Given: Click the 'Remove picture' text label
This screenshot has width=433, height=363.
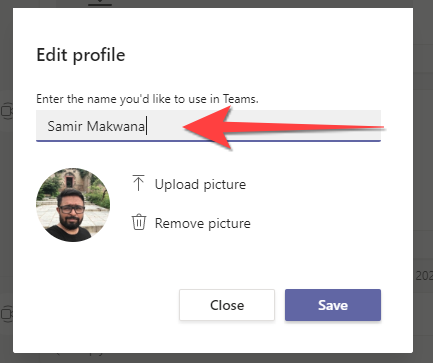Looking at the screenshot, I should [x=203, y=223].
